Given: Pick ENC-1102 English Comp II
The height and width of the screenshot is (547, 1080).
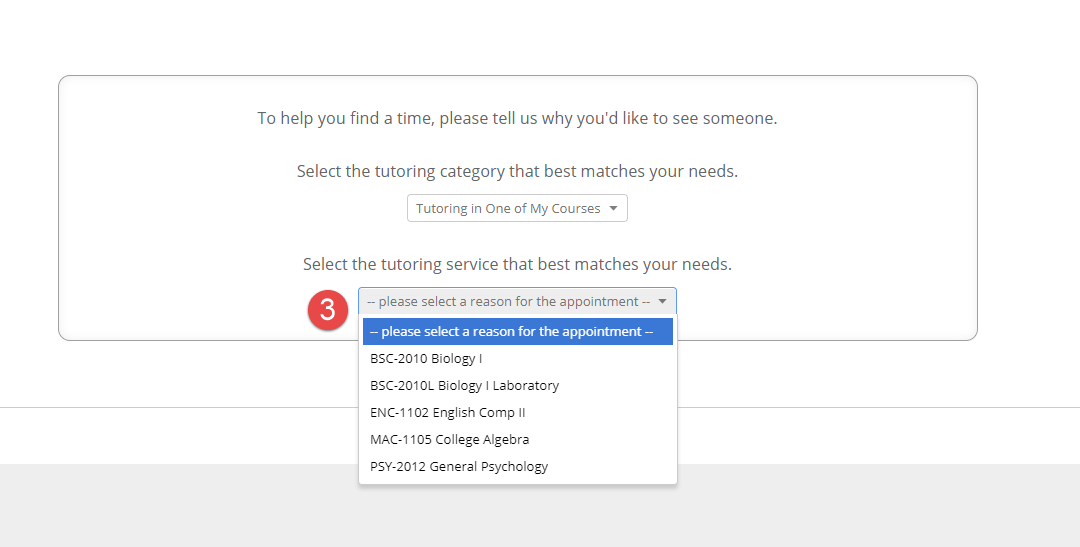Looking at the screenshot, I should (x=517, y=412).
